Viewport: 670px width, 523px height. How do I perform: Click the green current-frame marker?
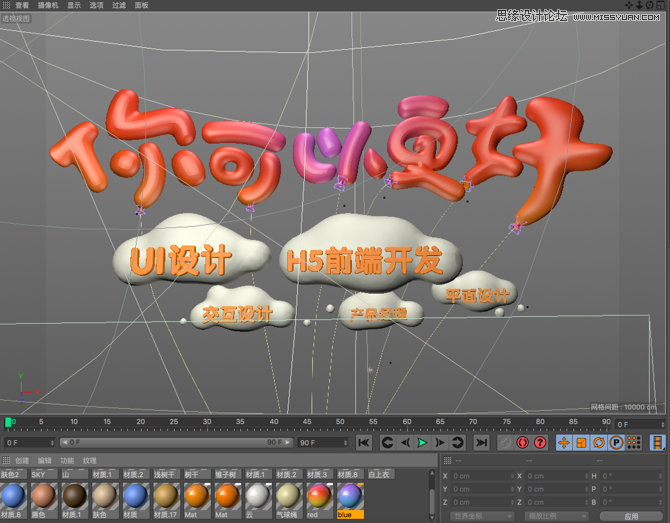(x=7, y=422)
